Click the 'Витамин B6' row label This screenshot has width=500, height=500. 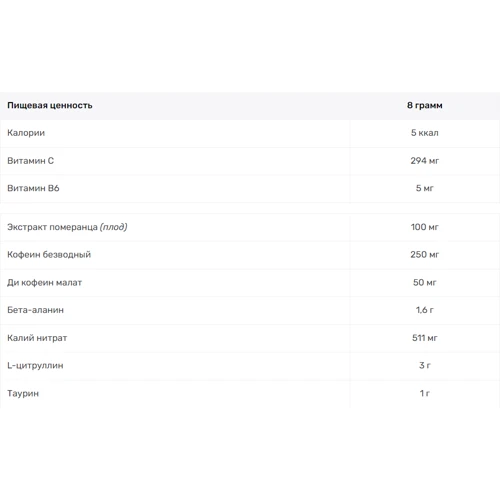pyautogui.click(x=33, y=188)
